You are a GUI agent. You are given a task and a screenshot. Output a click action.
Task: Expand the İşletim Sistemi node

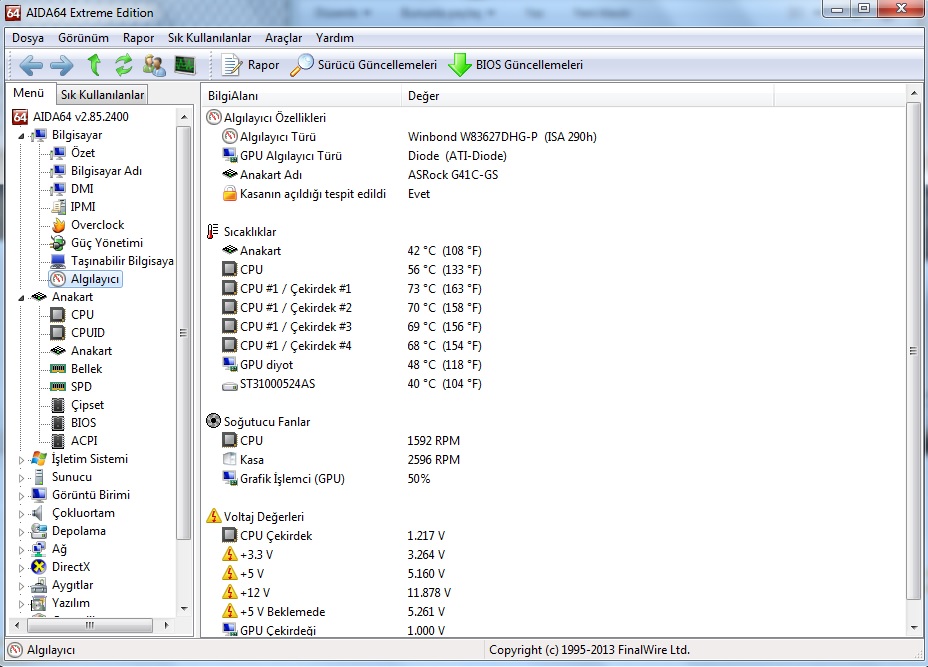21,460
